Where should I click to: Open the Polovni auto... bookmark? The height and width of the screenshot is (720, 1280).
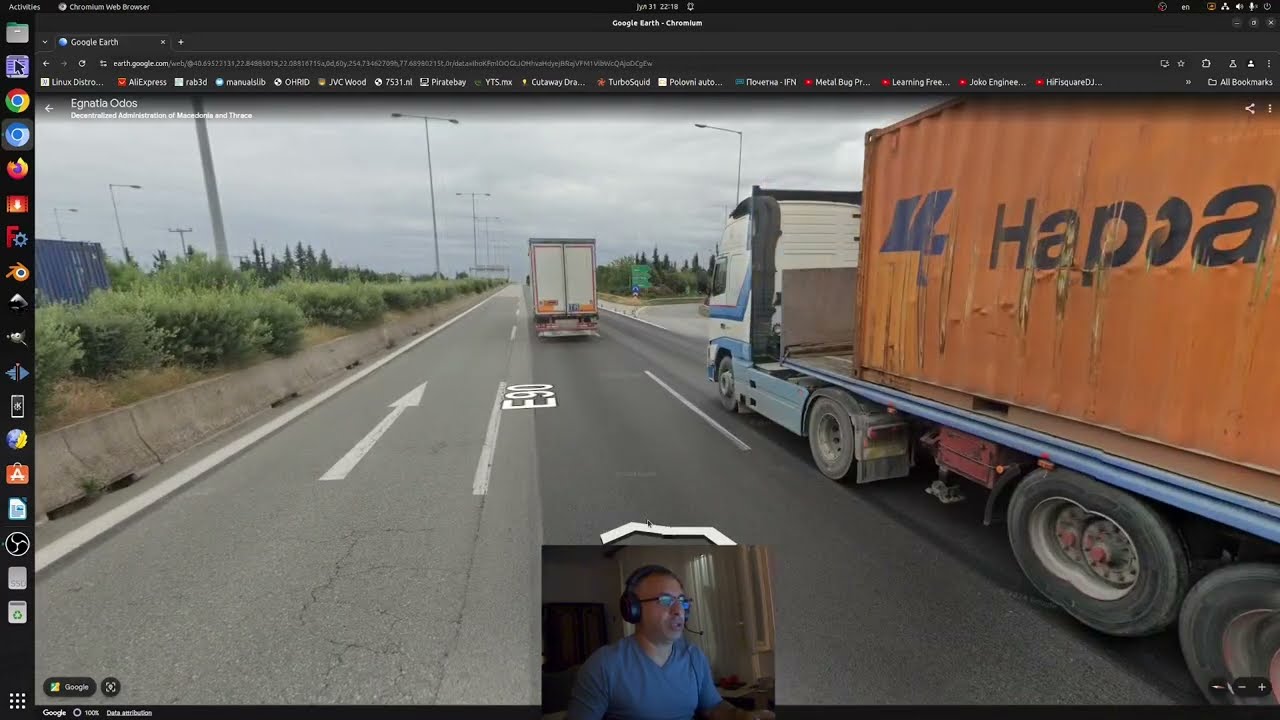tap(690, 82)
